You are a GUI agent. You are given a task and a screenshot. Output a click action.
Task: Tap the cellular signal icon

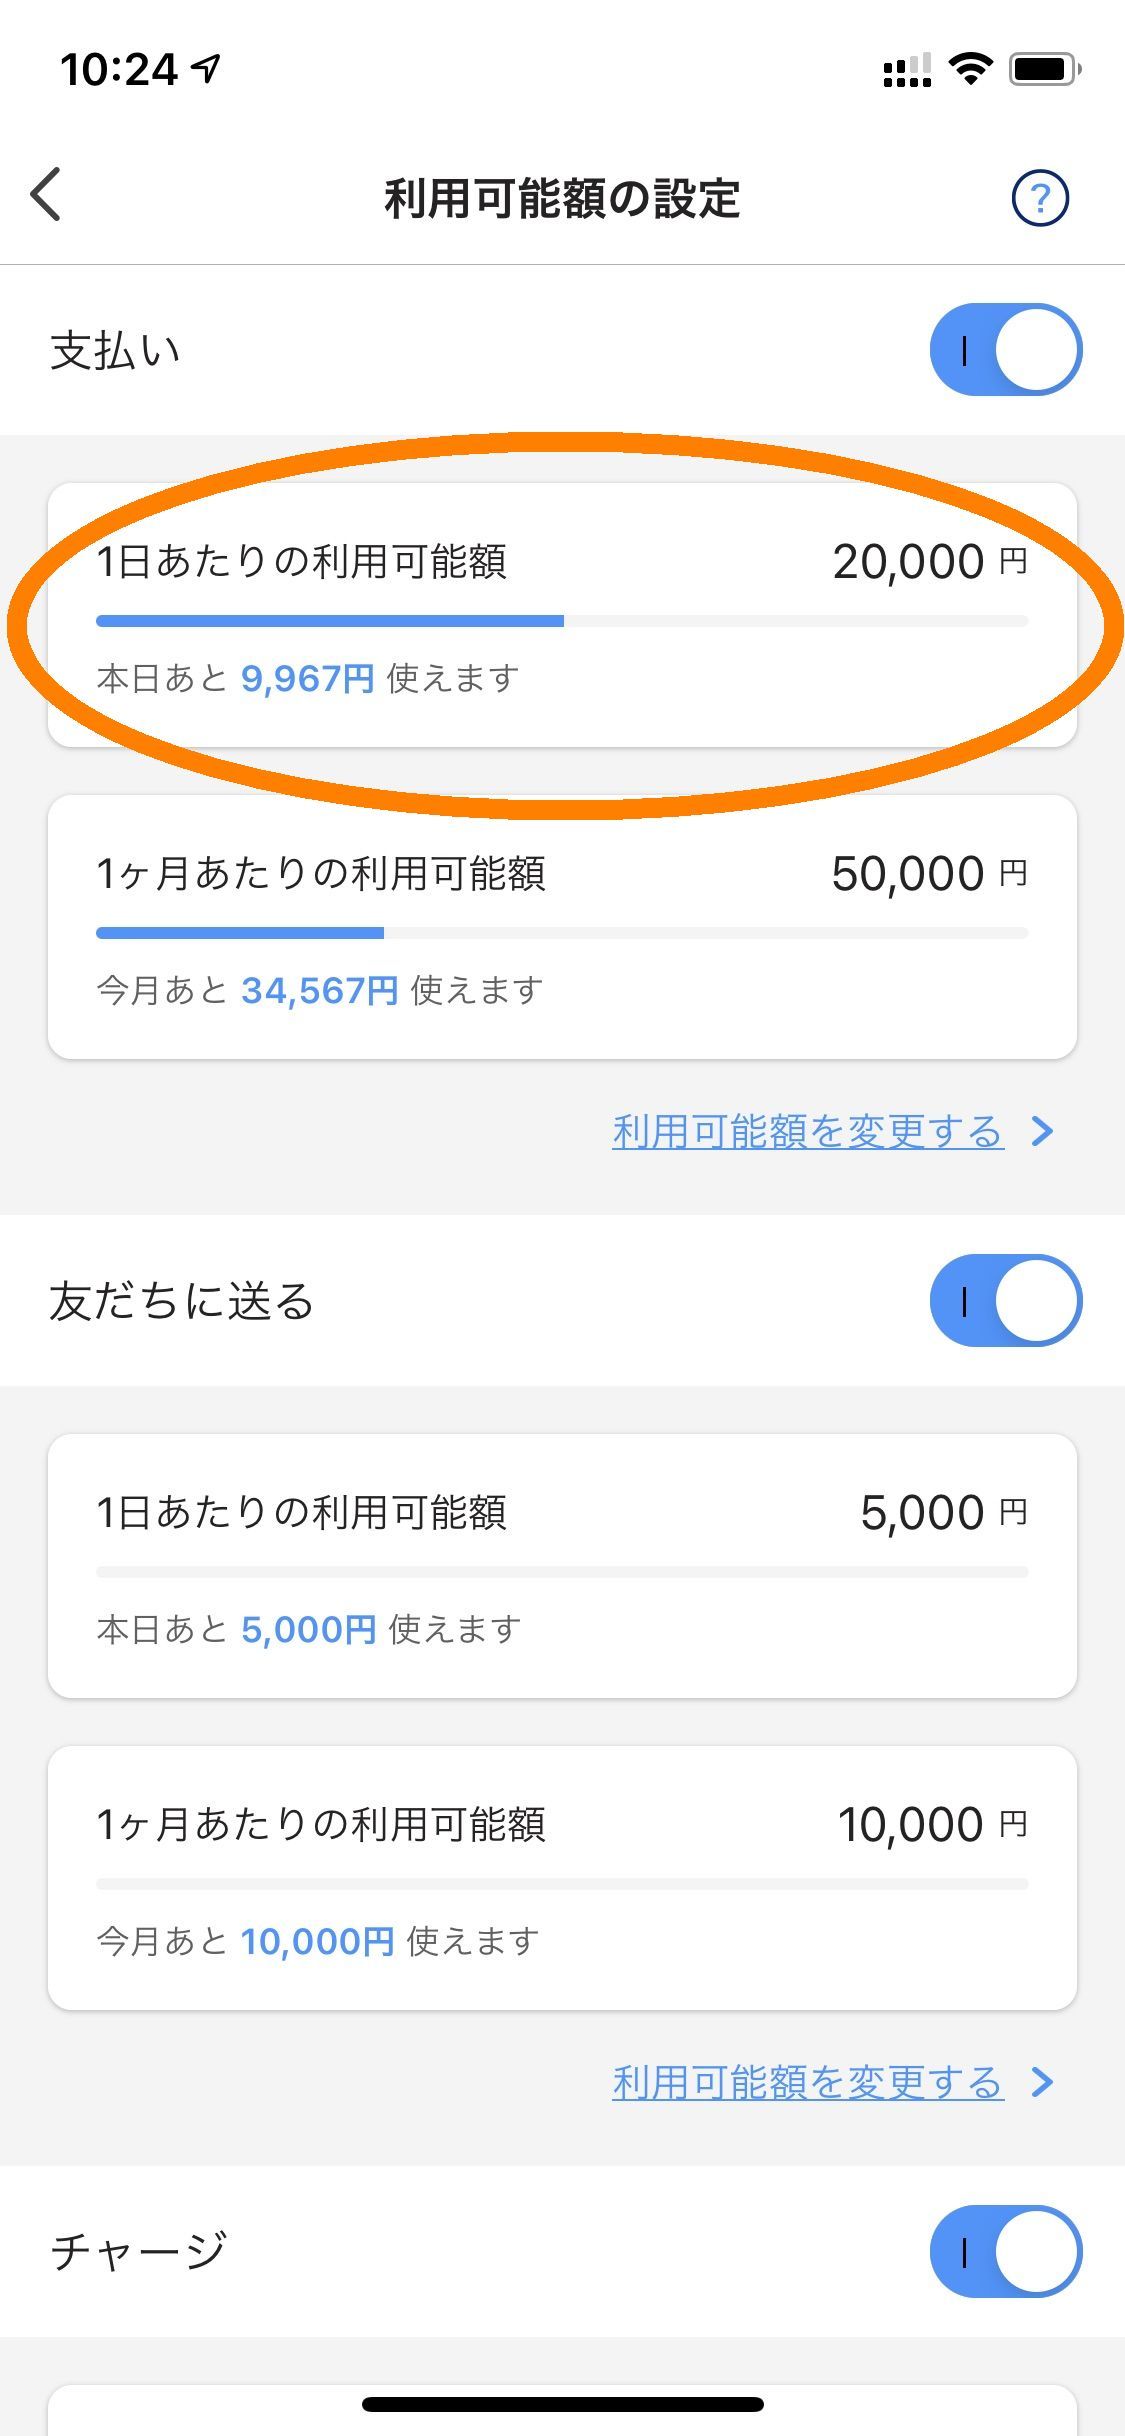[x=907, y=70]
